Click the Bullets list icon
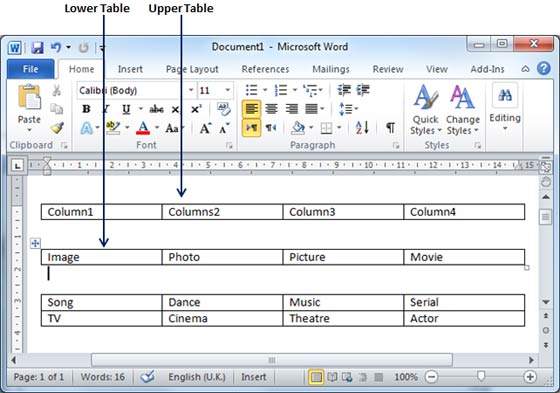 [x=252, y=90]
